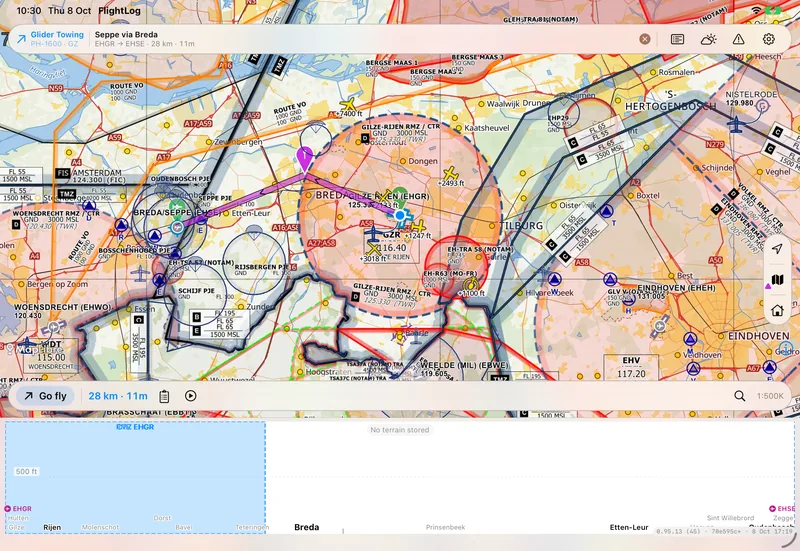Play the route simulation
The image size is (800, 551).
pyautogui.click(x=191, y=396)
